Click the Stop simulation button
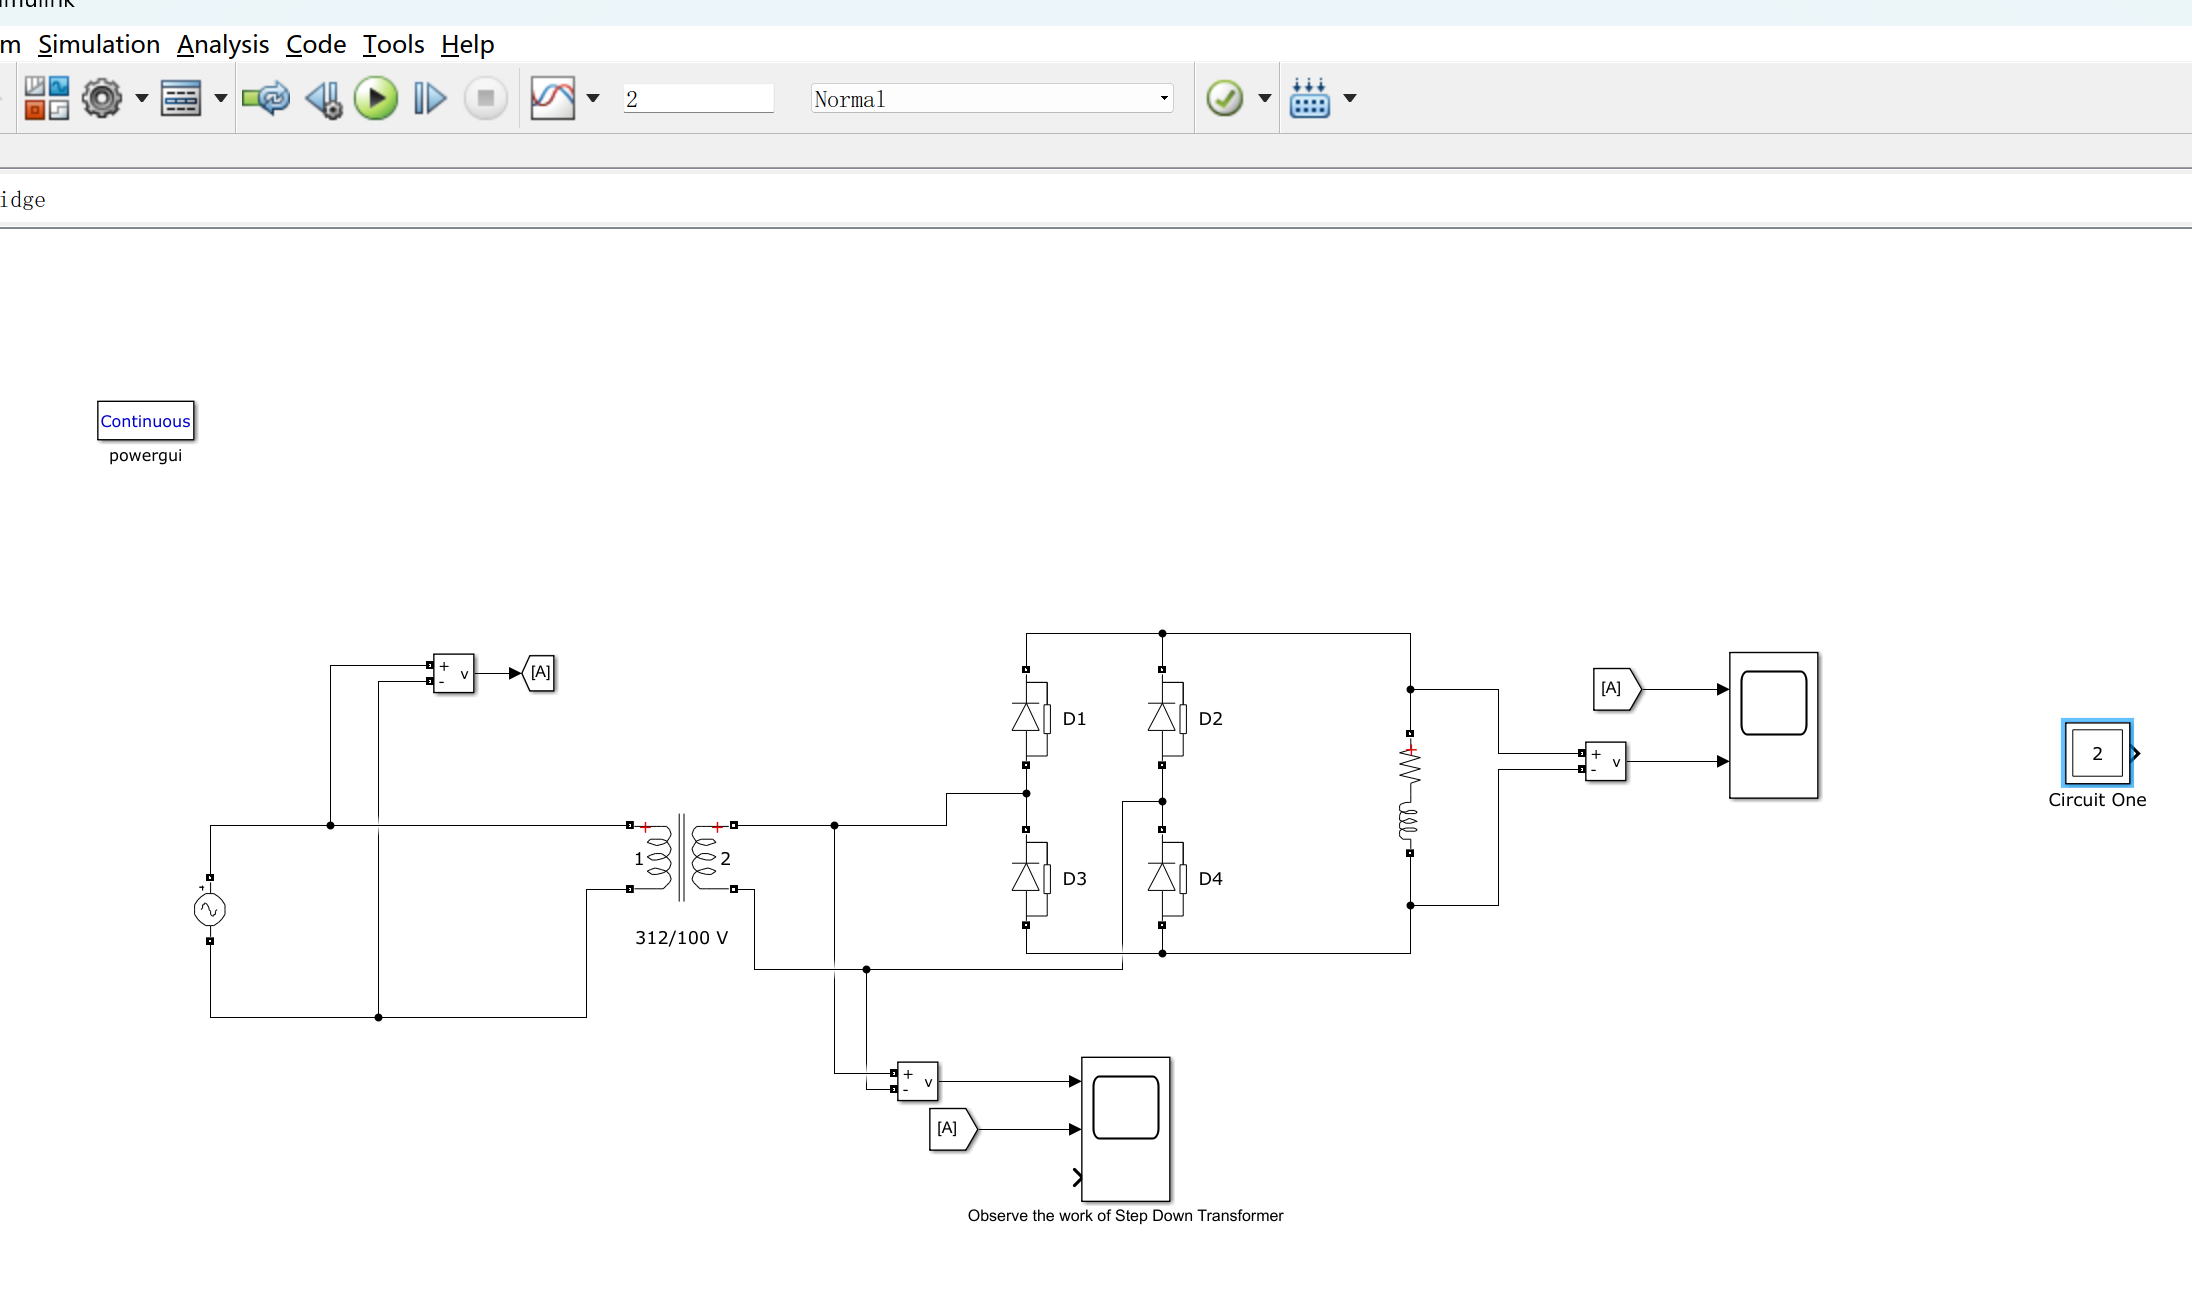This screenshot has height=1313, width=2192. coord(486,98)
